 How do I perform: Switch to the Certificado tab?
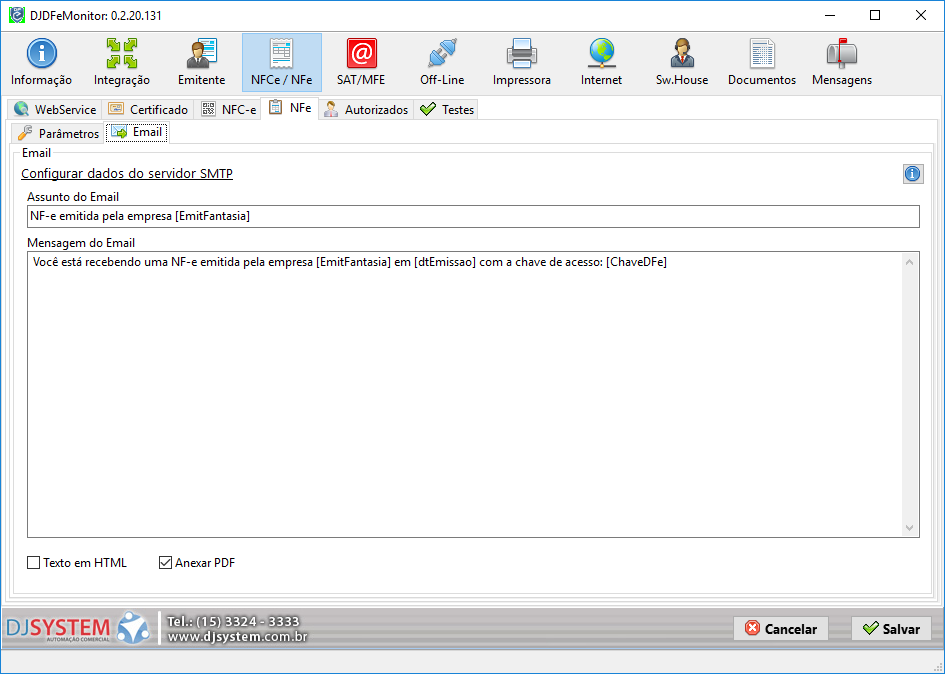click(x=148, y=109)
